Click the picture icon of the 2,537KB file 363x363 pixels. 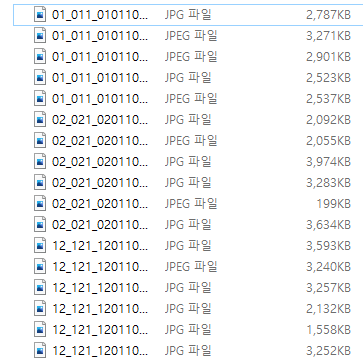pyautogui.click(x=40, y=99)
